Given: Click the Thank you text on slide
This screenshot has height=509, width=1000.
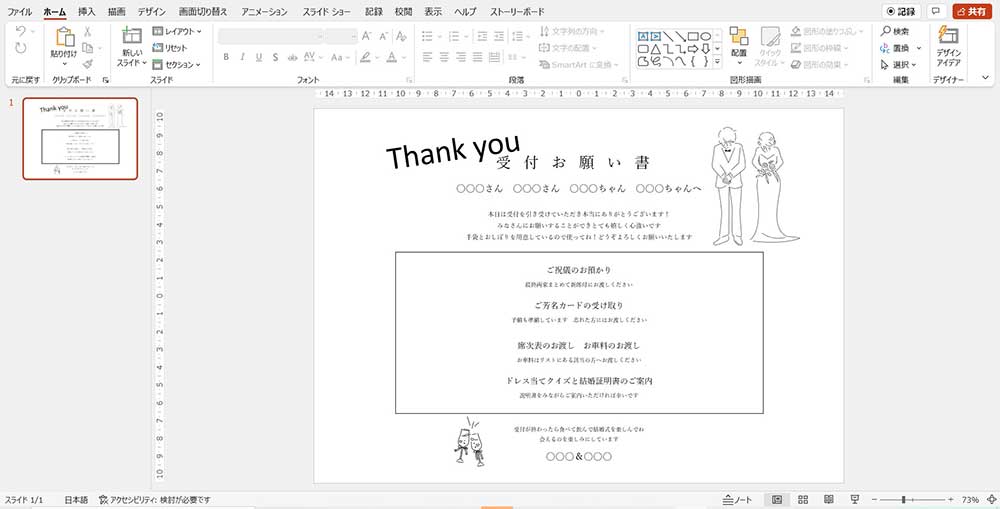Looking at the screenshot, I should click(453, 152).
